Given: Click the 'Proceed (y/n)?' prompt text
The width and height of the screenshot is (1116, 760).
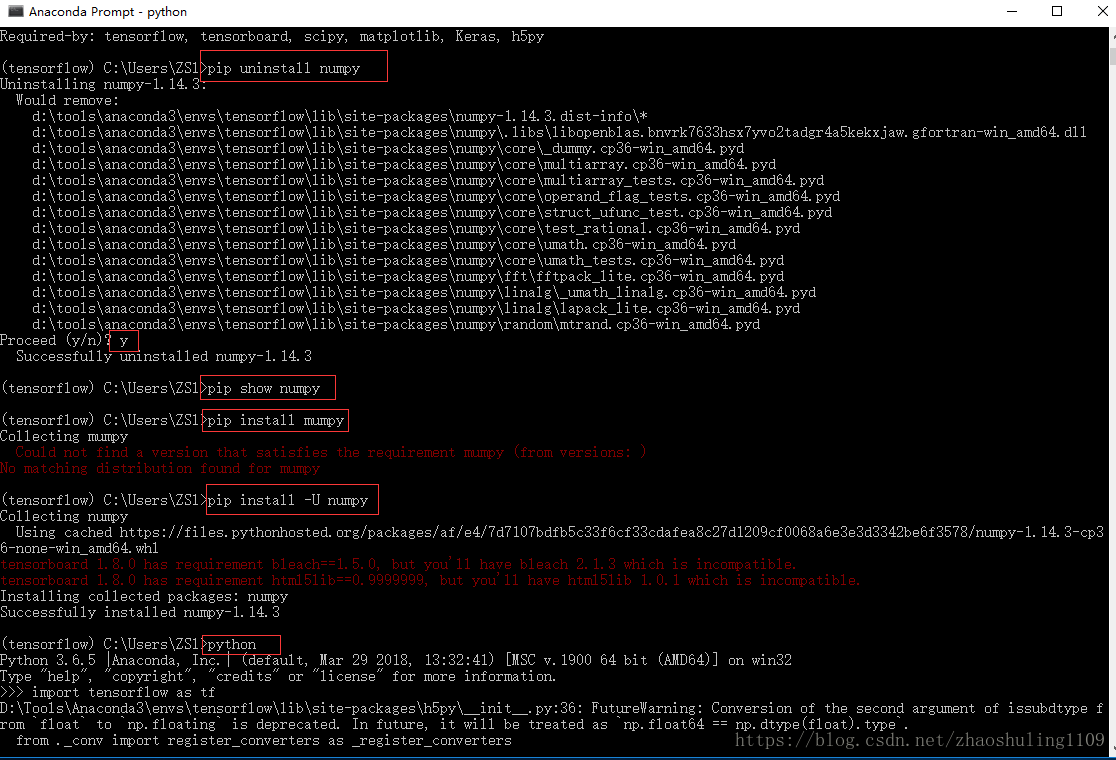Looking at the screenshot, I should (56, 341).
